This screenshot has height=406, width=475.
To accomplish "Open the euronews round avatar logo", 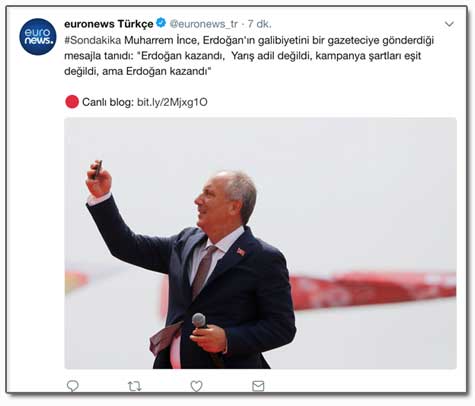I will coord(38,37).
